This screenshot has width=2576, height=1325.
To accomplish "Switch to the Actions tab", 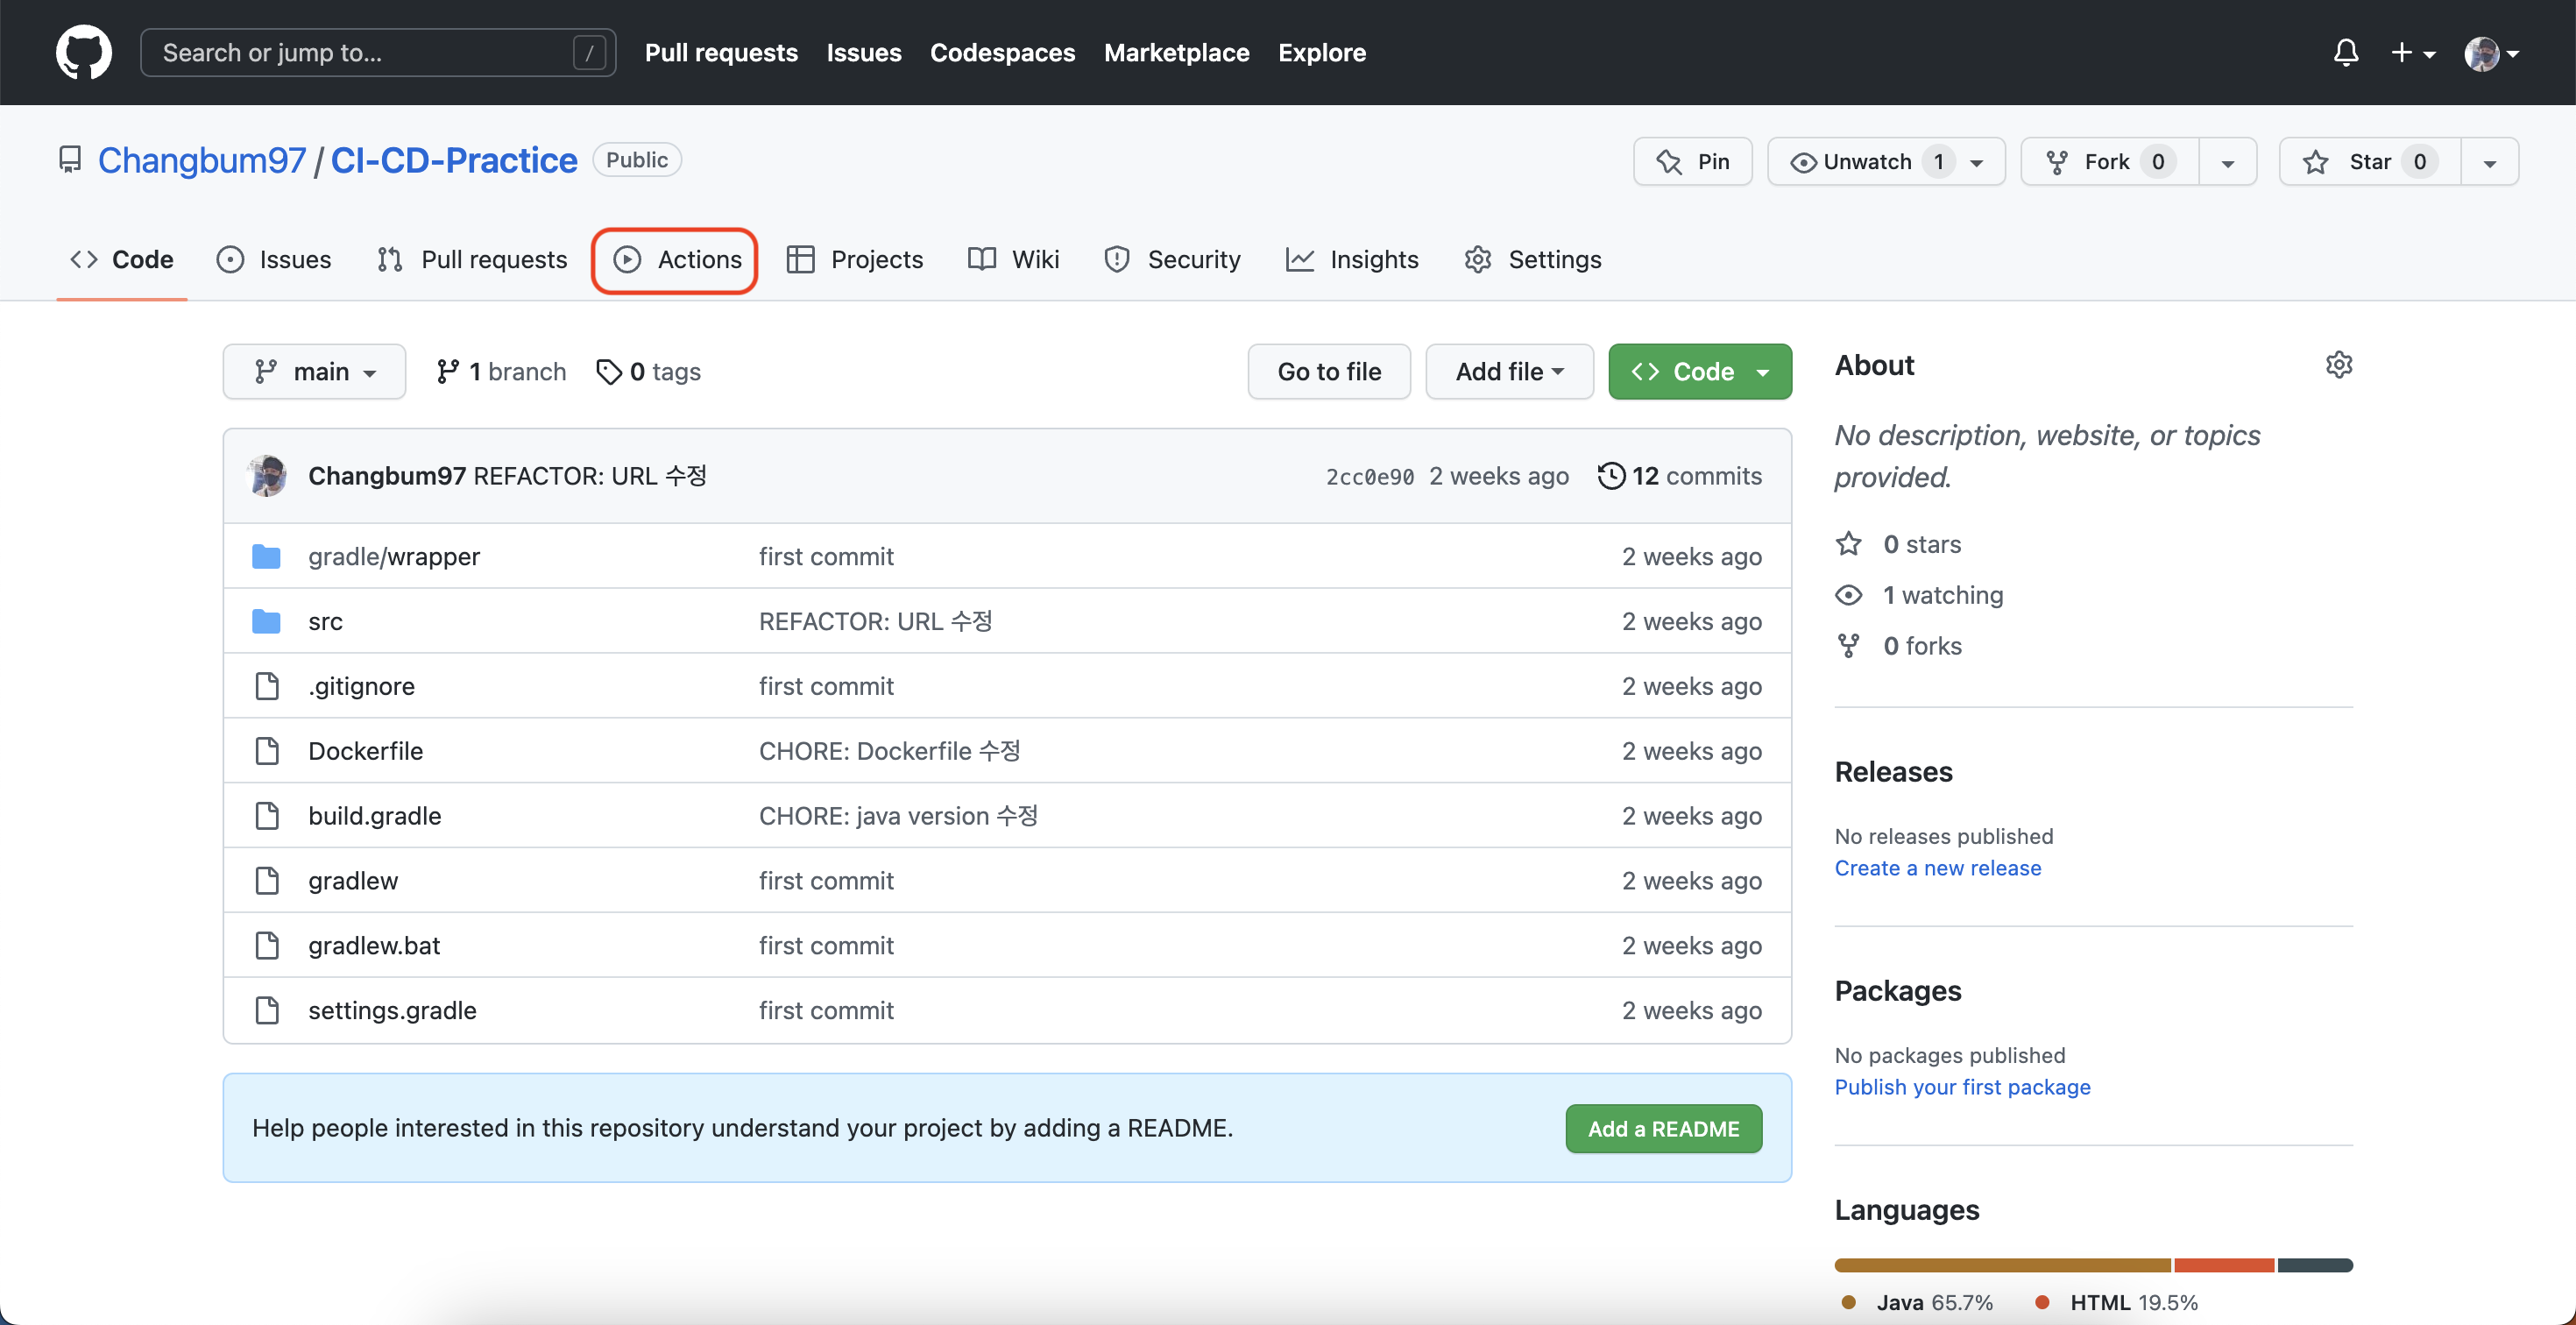I will pyautogui.click(x=675, y=260).
